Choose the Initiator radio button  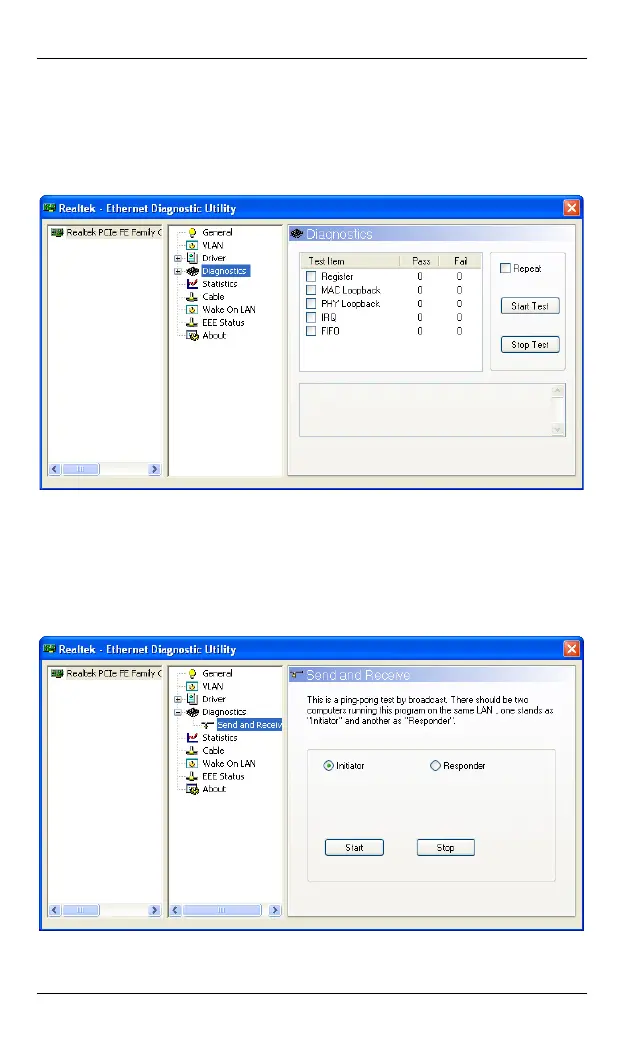coord(329,766)
